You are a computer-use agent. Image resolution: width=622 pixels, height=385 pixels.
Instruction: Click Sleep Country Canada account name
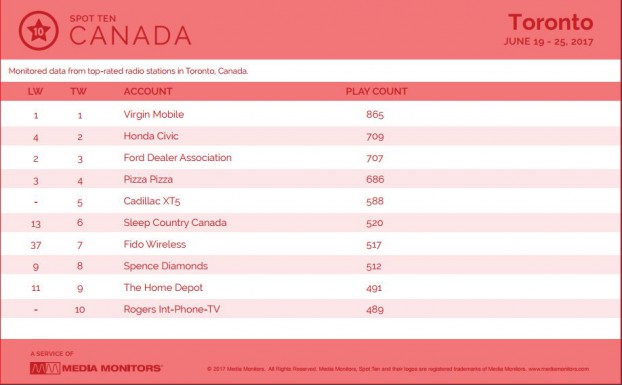(x=175, y=222)
